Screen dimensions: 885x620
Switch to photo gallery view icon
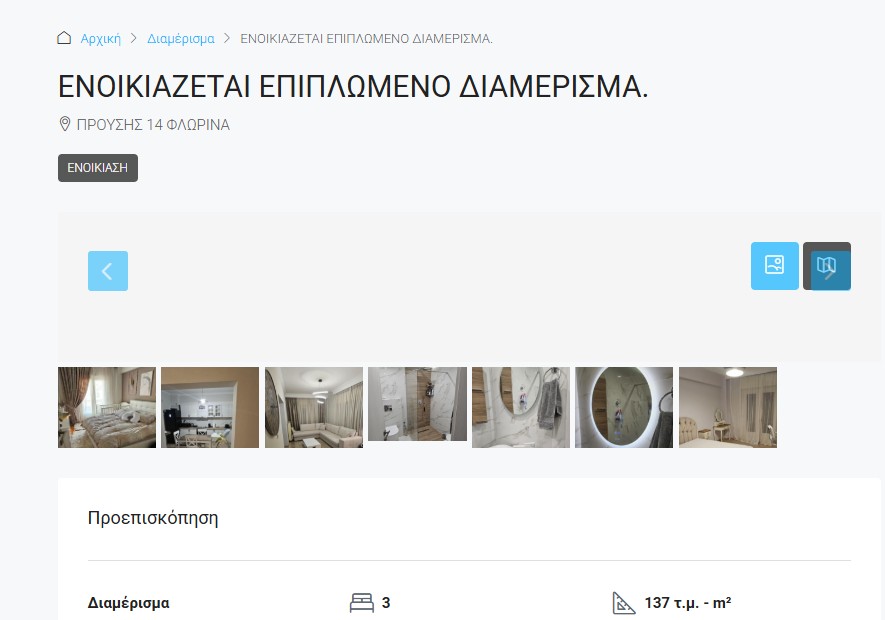(x=774, y=265)
